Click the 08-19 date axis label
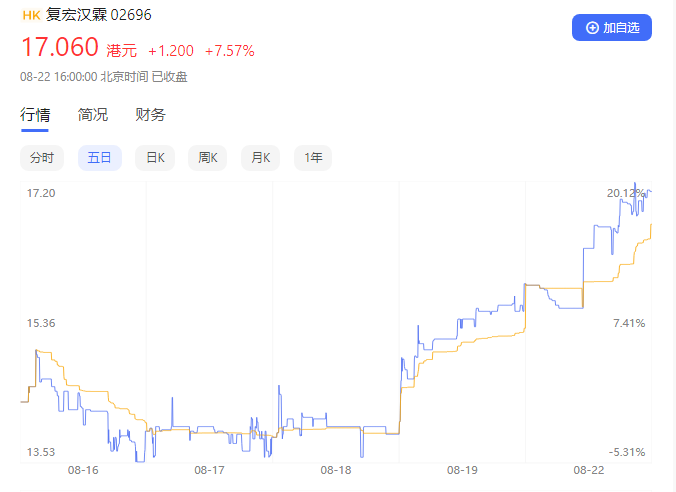 tap(462, 470)
